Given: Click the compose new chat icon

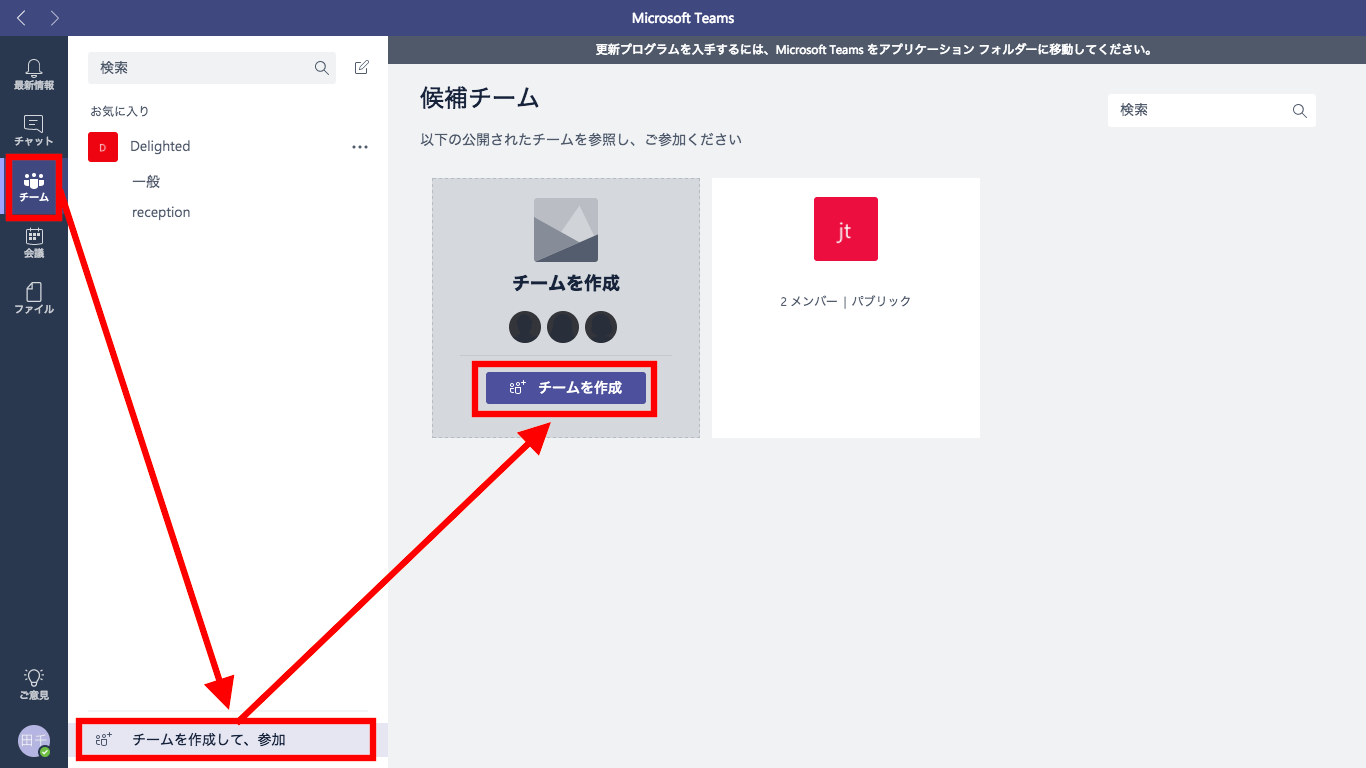Looking at the screenshot, I should pyautogui.click(x=361, y=68).
